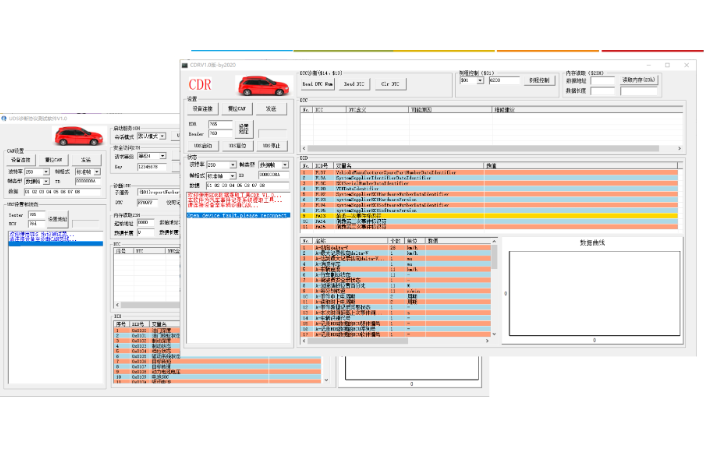
Task: Click 设备连接 button in CDR window
Action: (x=202, y=109)
